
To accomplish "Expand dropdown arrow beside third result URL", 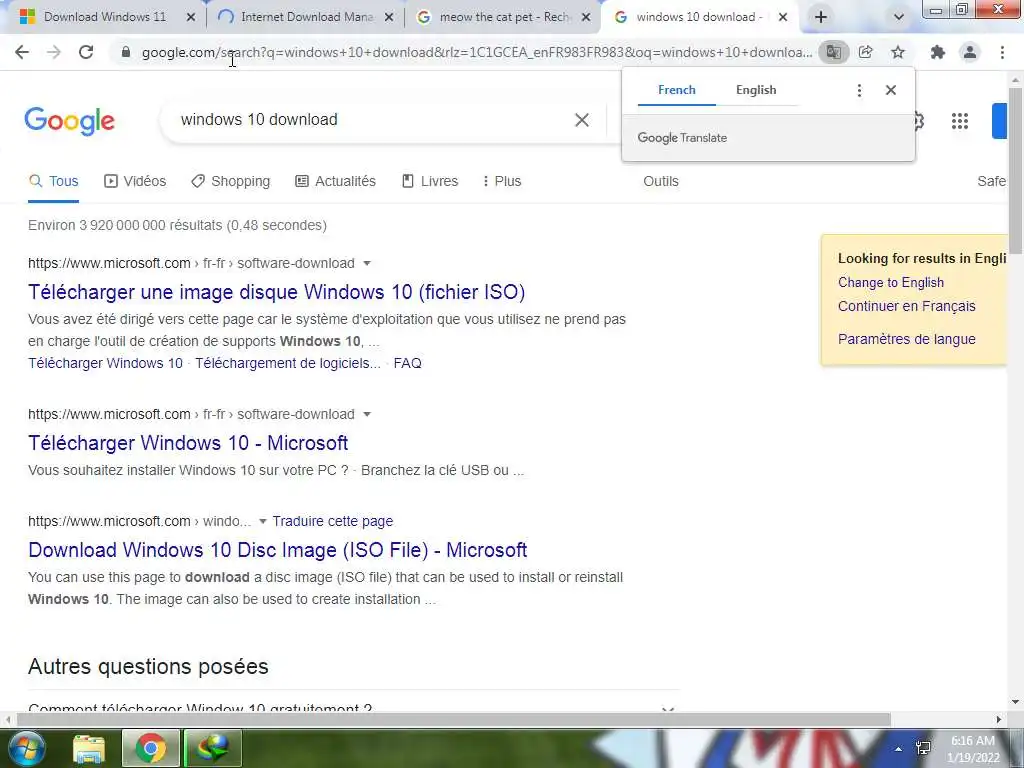I will pos(263,521).
